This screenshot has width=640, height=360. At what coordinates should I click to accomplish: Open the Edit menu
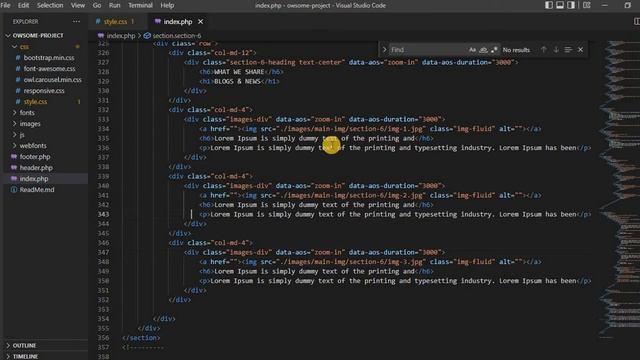(23, 5)
